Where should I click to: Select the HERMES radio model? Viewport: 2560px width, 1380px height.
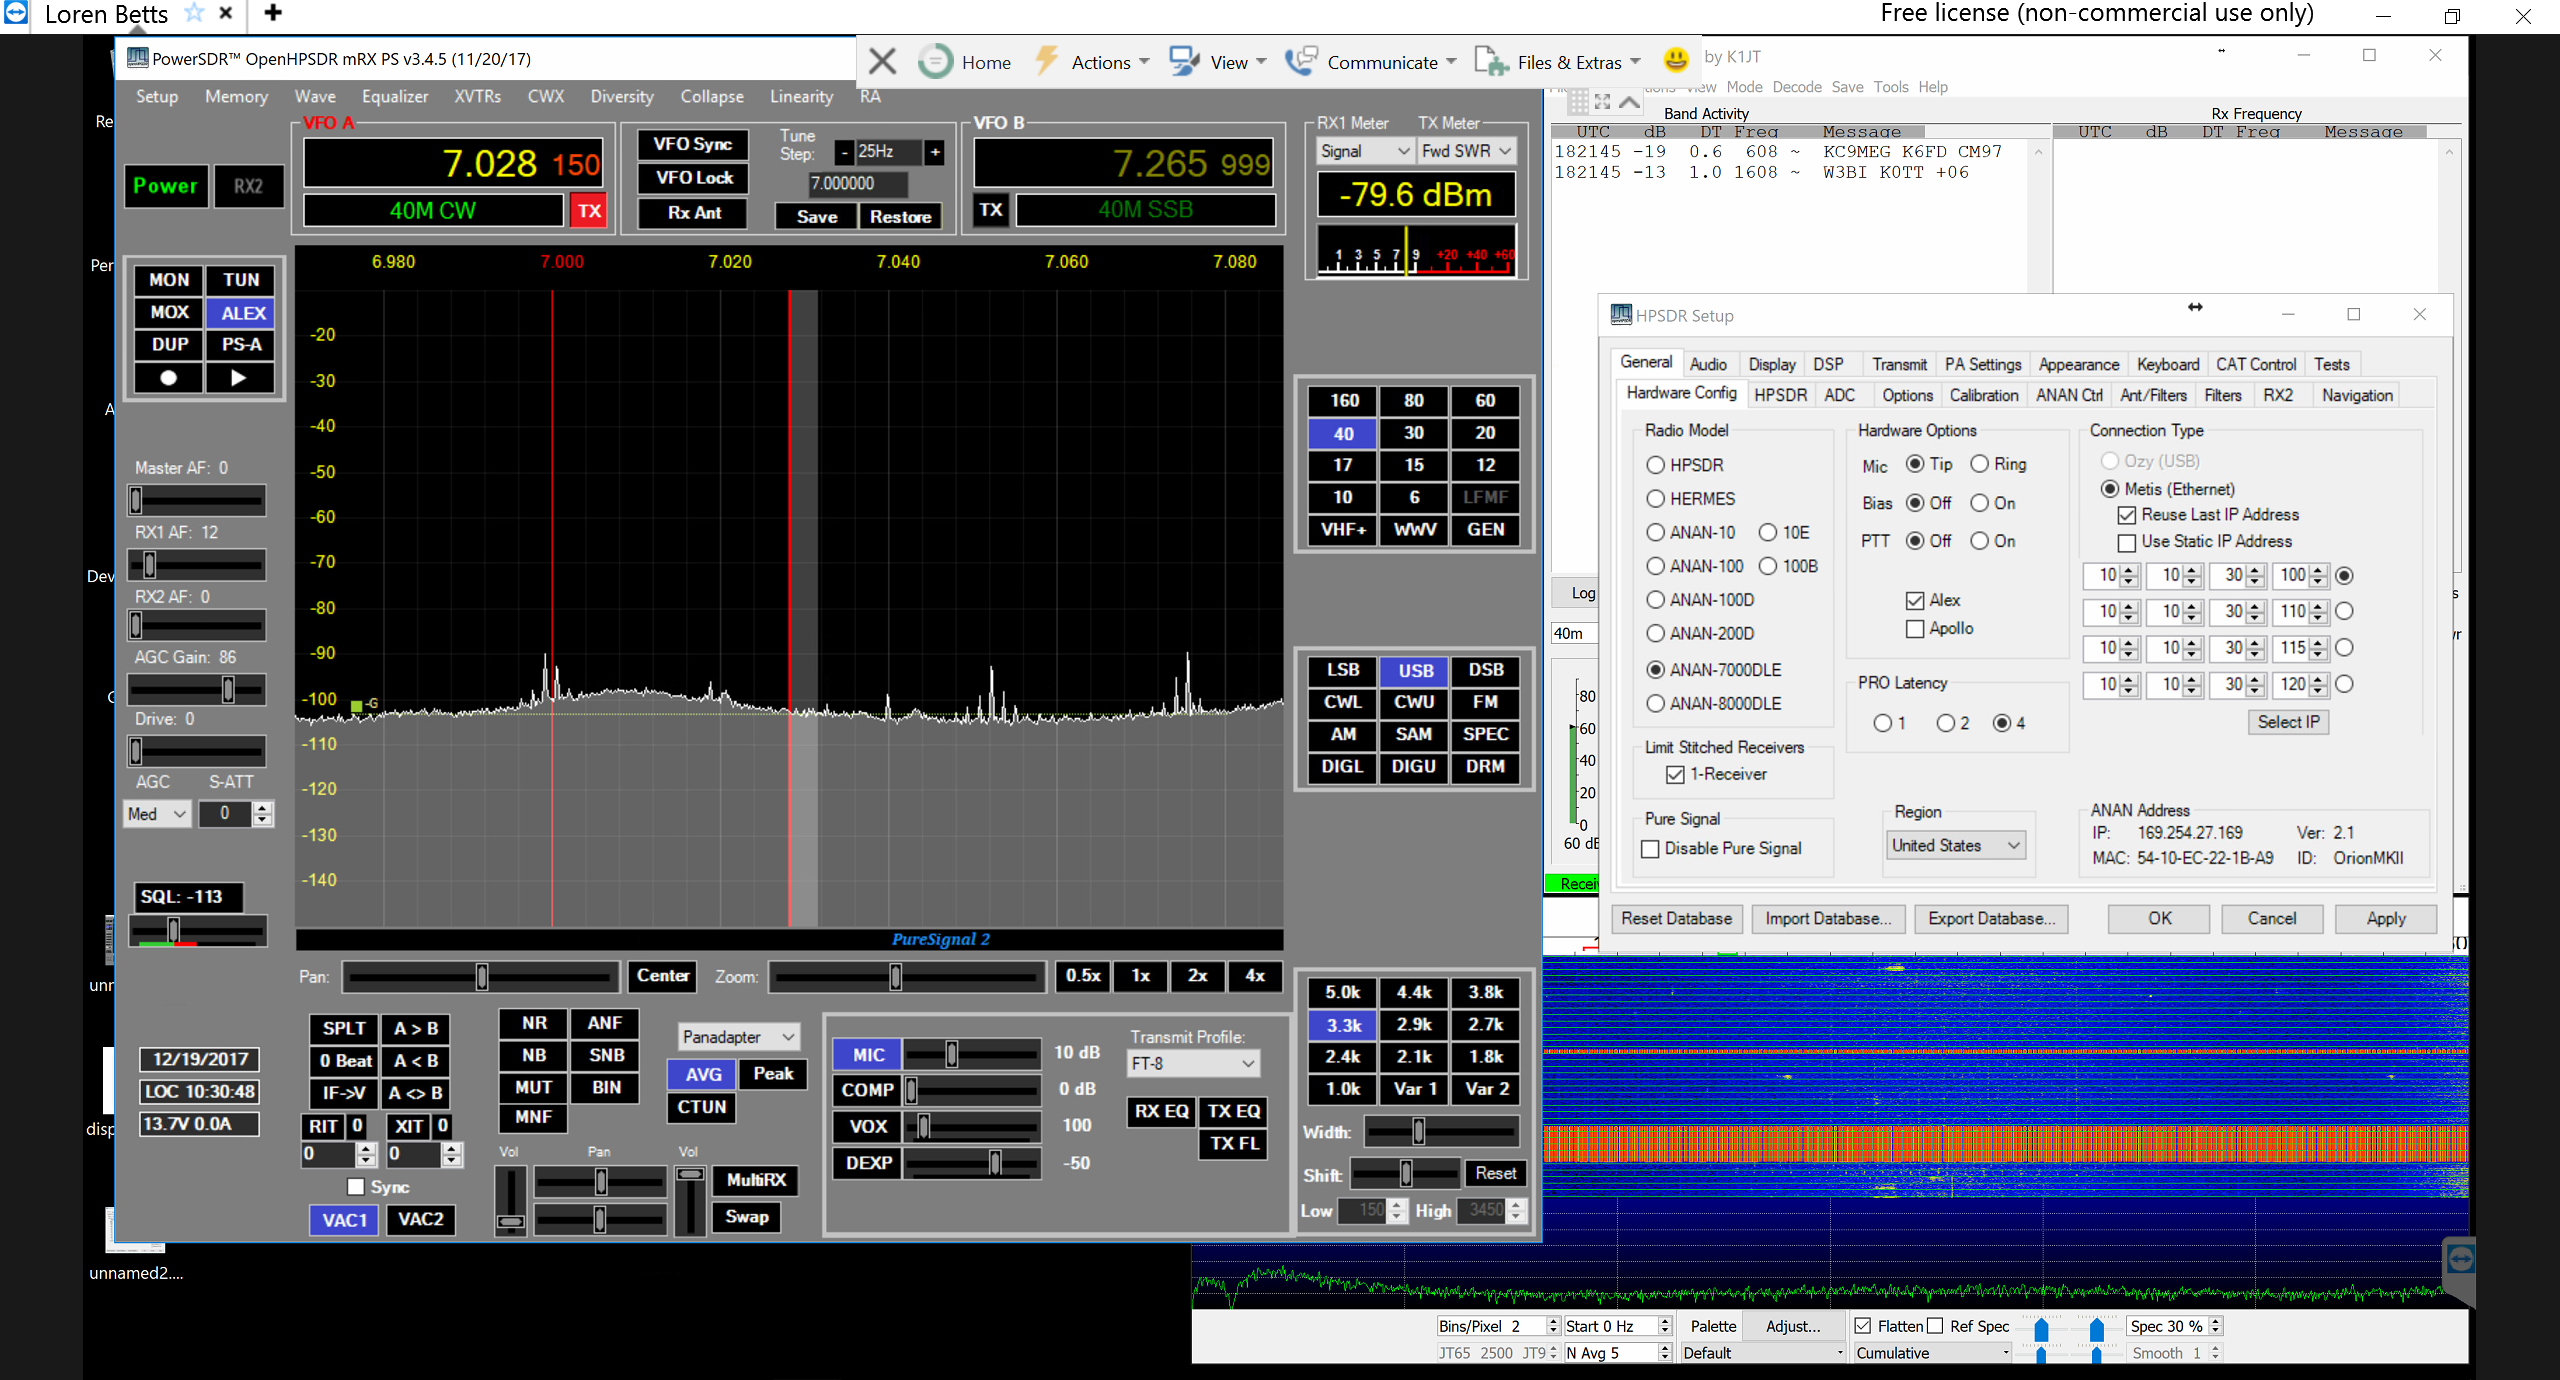1656,499
